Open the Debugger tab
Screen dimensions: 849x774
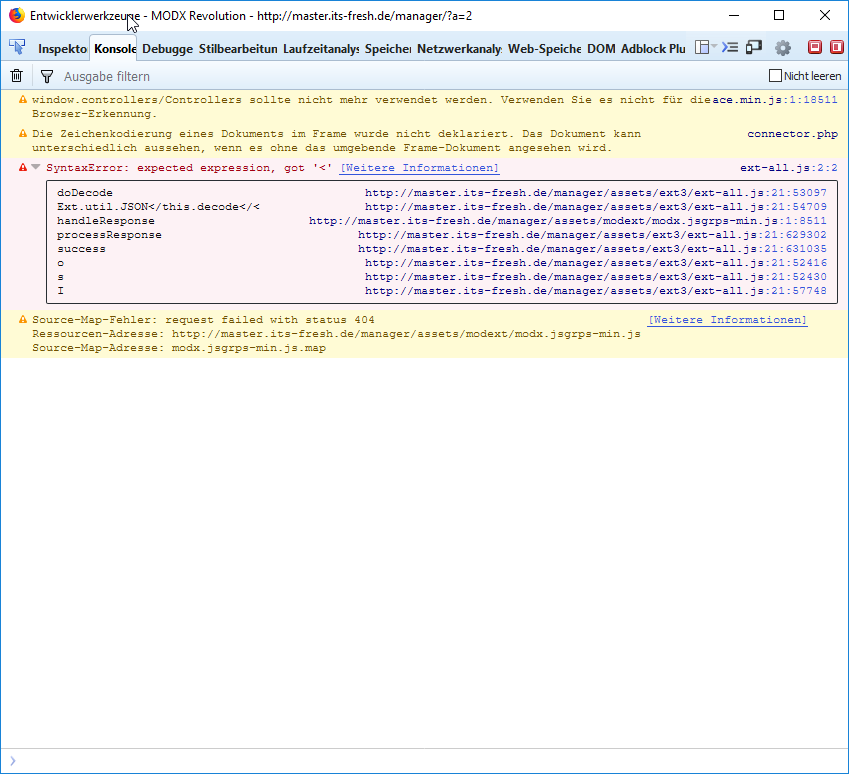167,47
